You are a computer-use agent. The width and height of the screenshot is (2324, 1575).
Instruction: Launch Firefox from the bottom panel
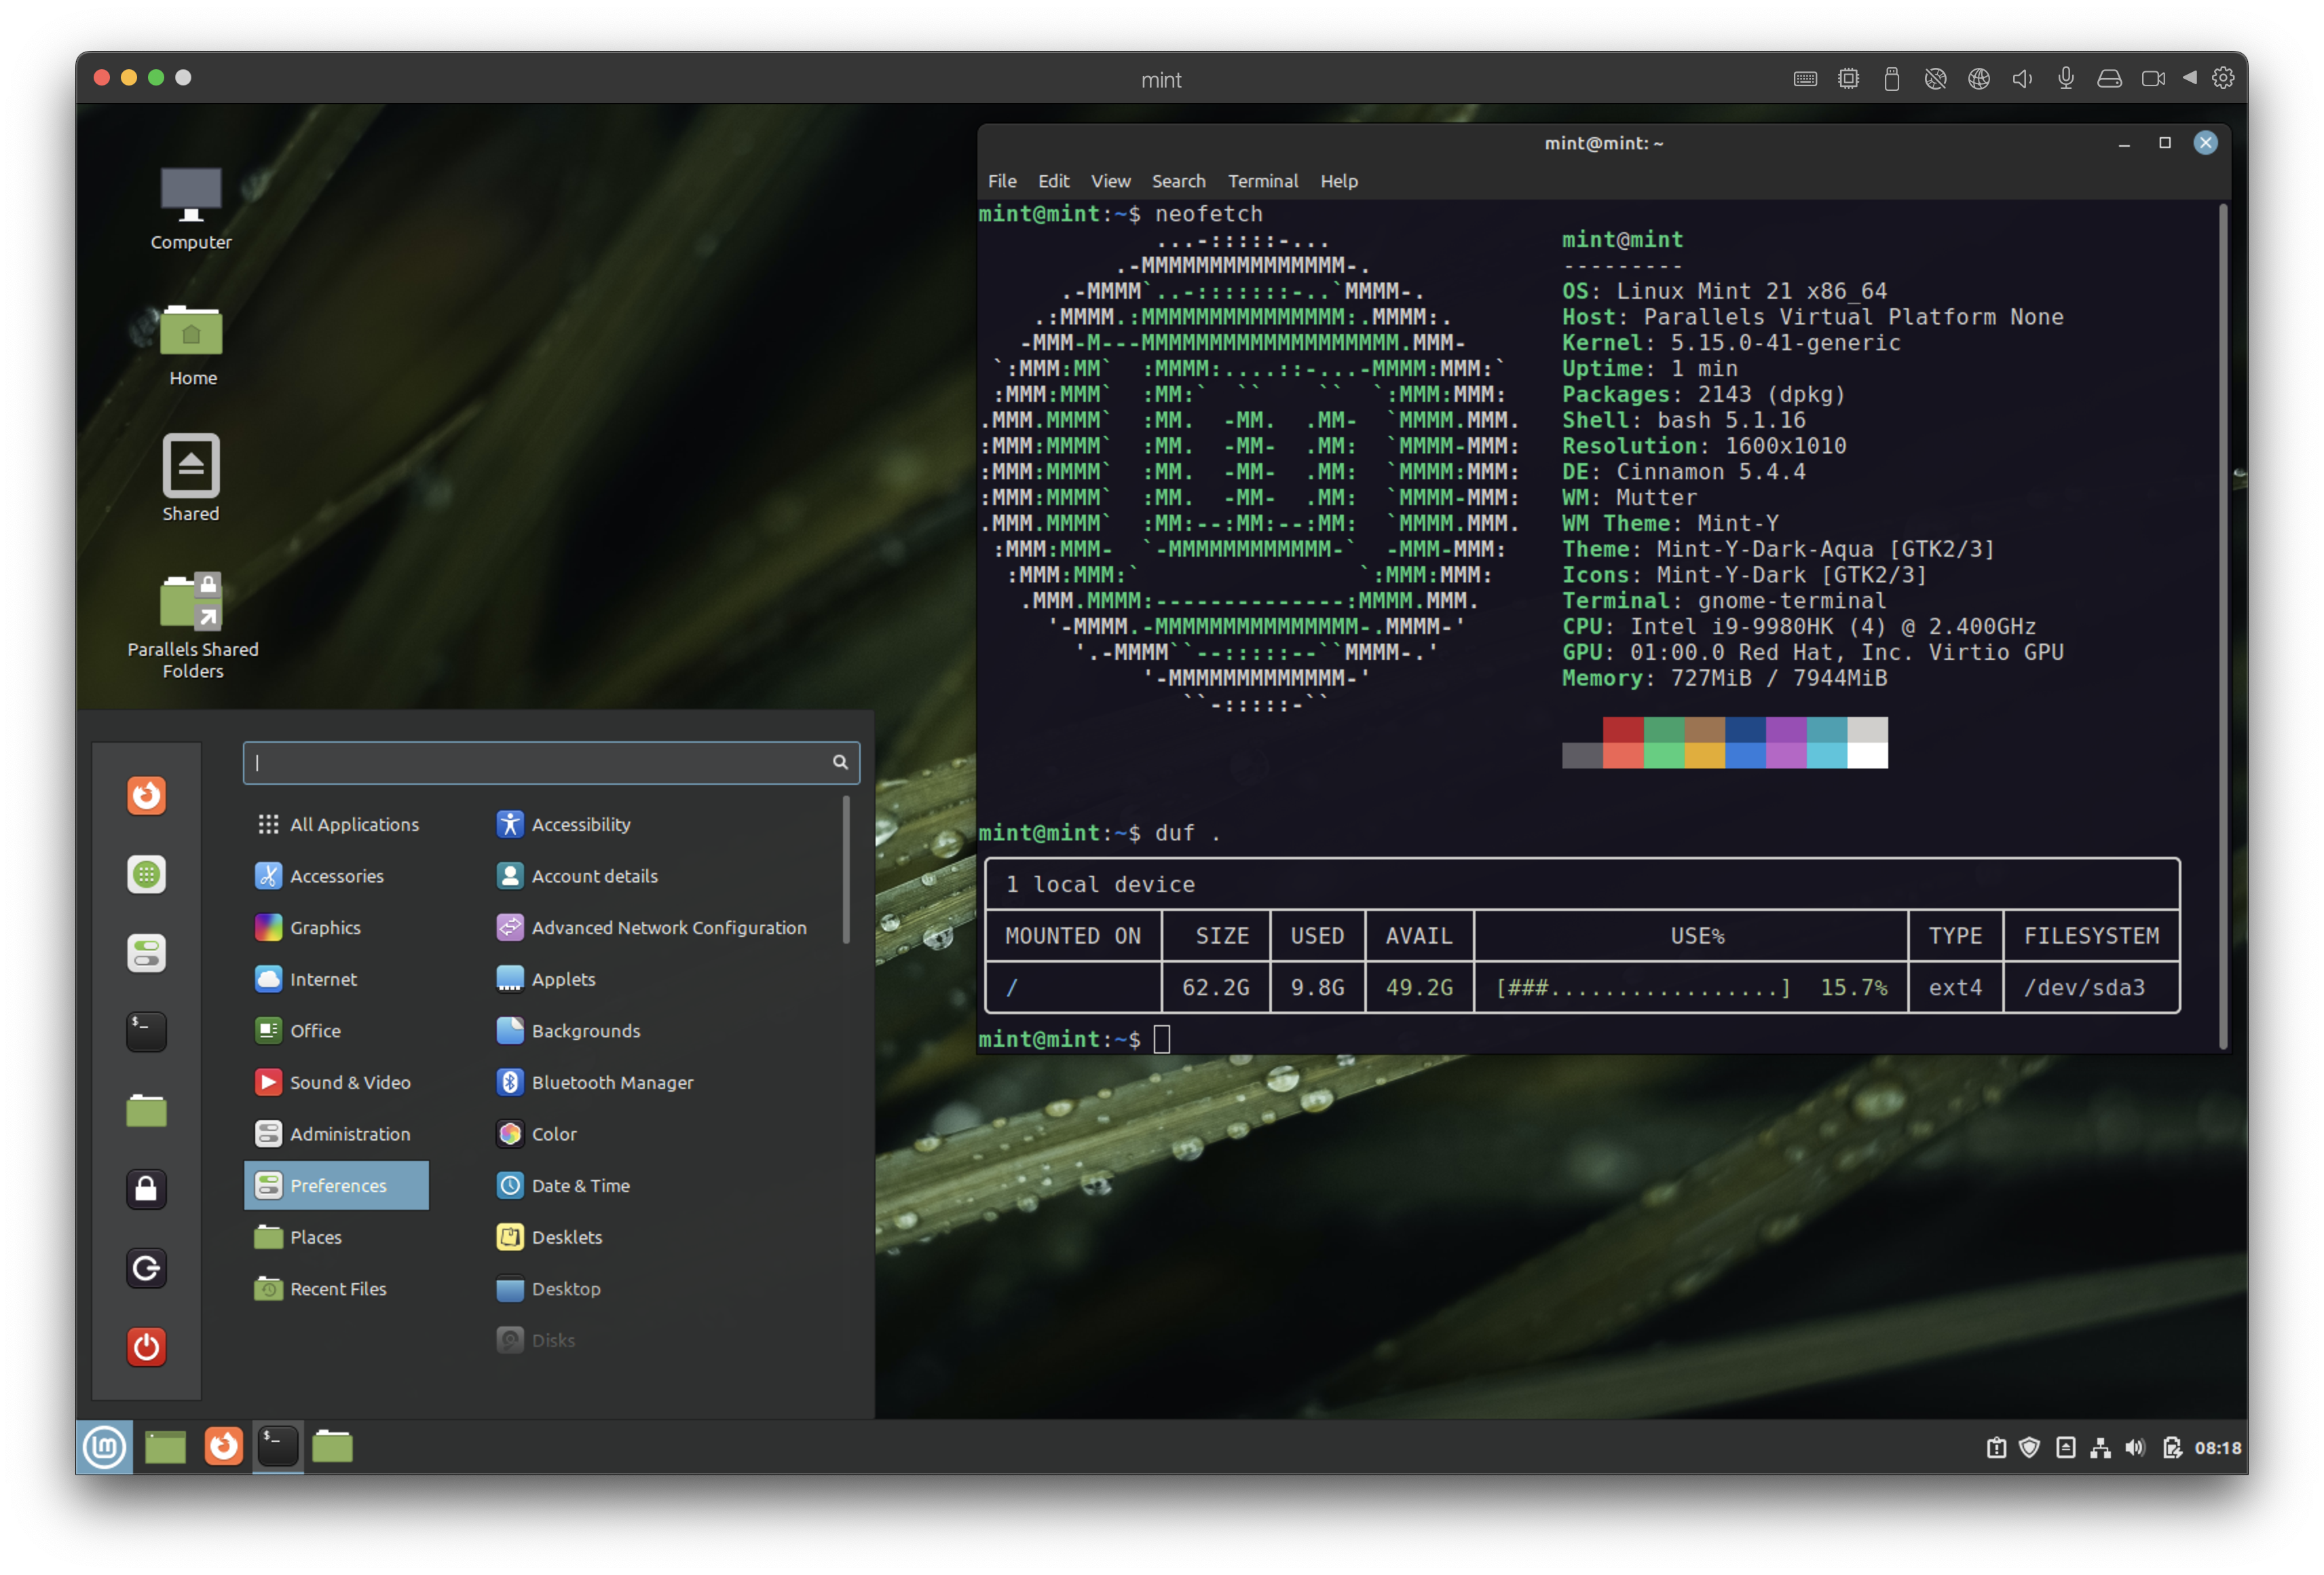pyautogui.click(x=223, y=1446)
